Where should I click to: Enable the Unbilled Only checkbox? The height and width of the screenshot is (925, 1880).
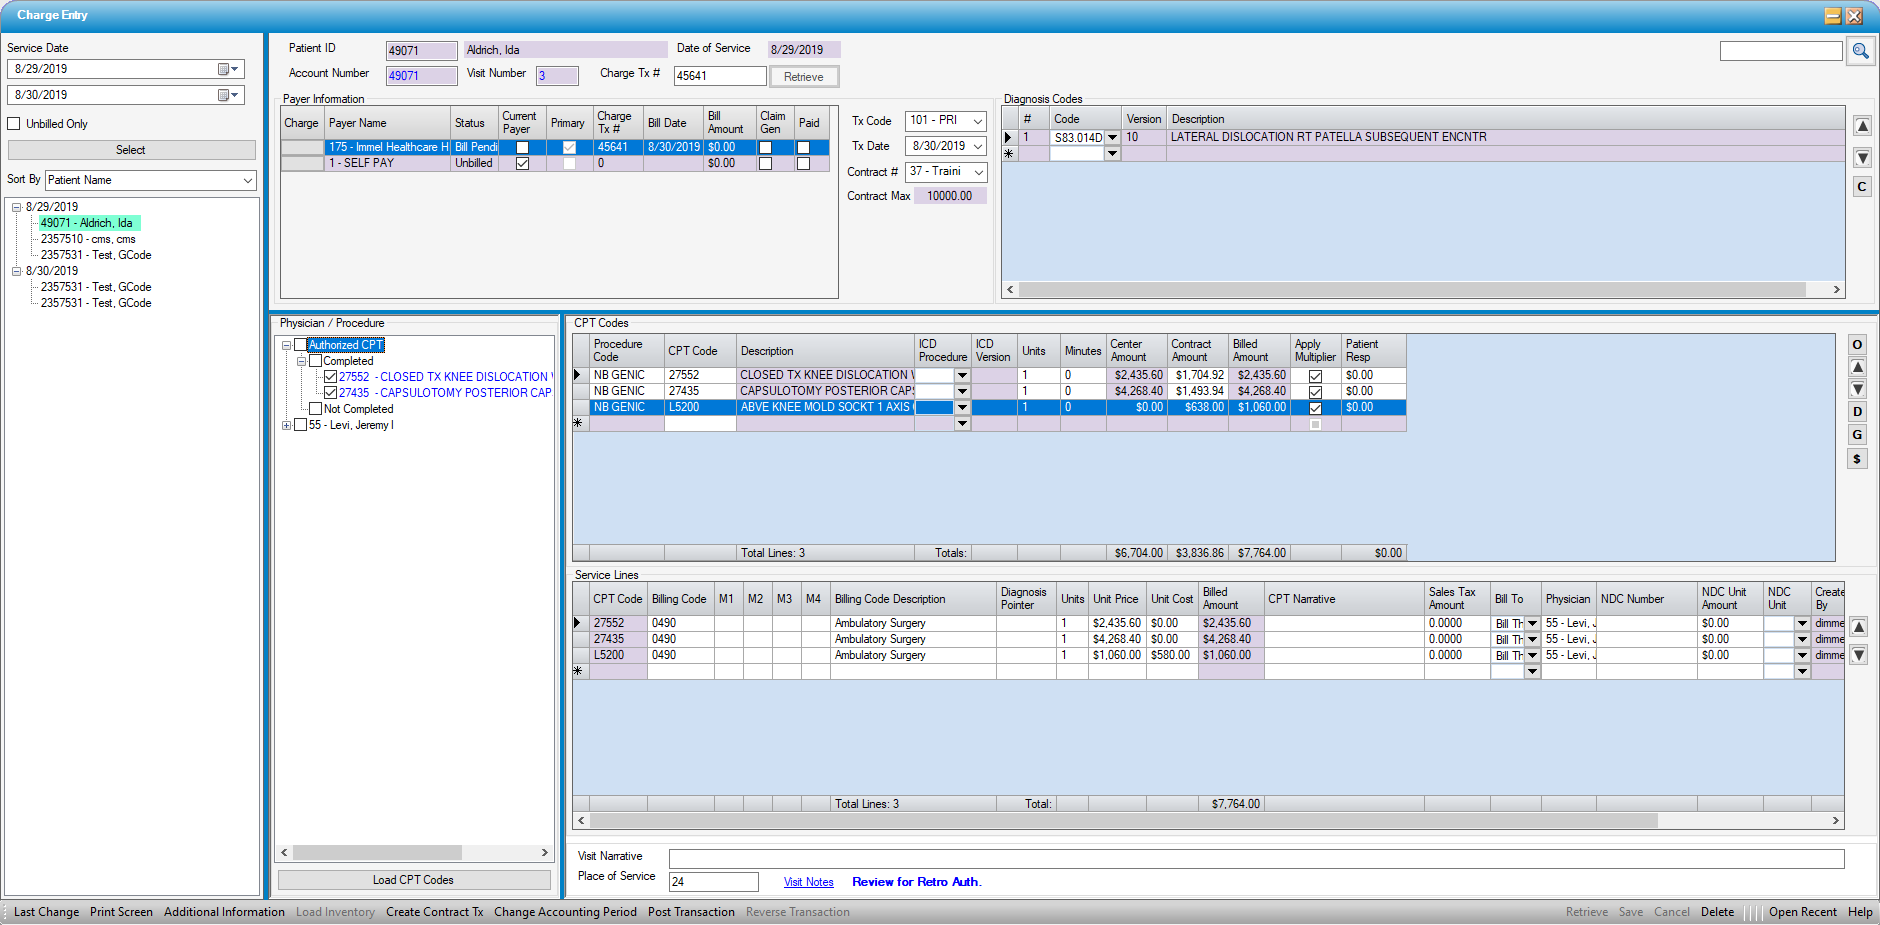(x=14, y=124)
